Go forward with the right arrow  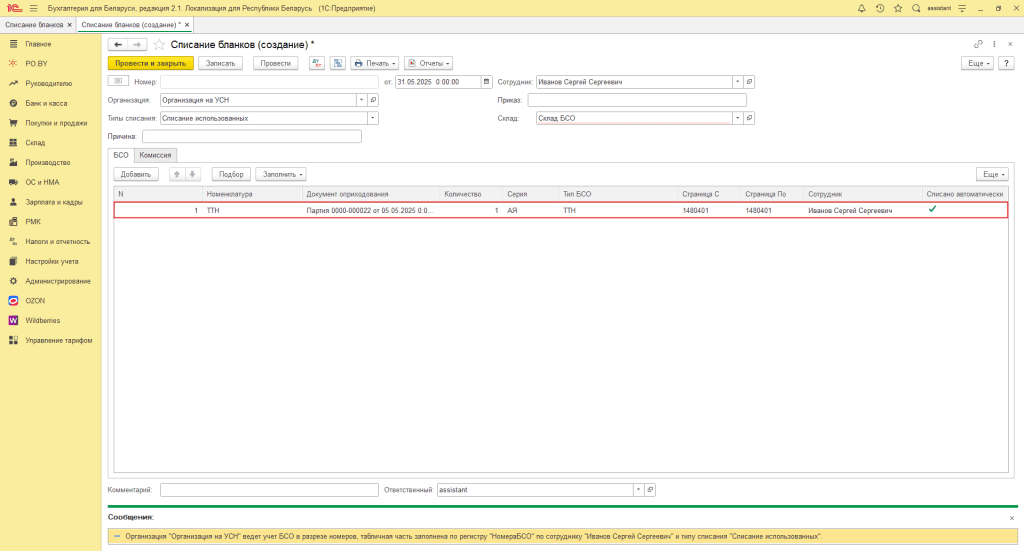pyautogui.click(x=136, y=44)
